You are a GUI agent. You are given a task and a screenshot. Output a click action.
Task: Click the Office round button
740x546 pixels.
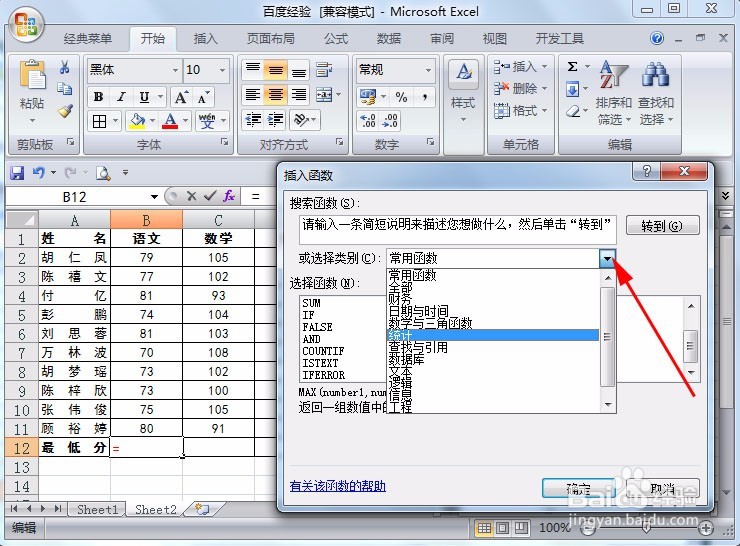[26, 25]
